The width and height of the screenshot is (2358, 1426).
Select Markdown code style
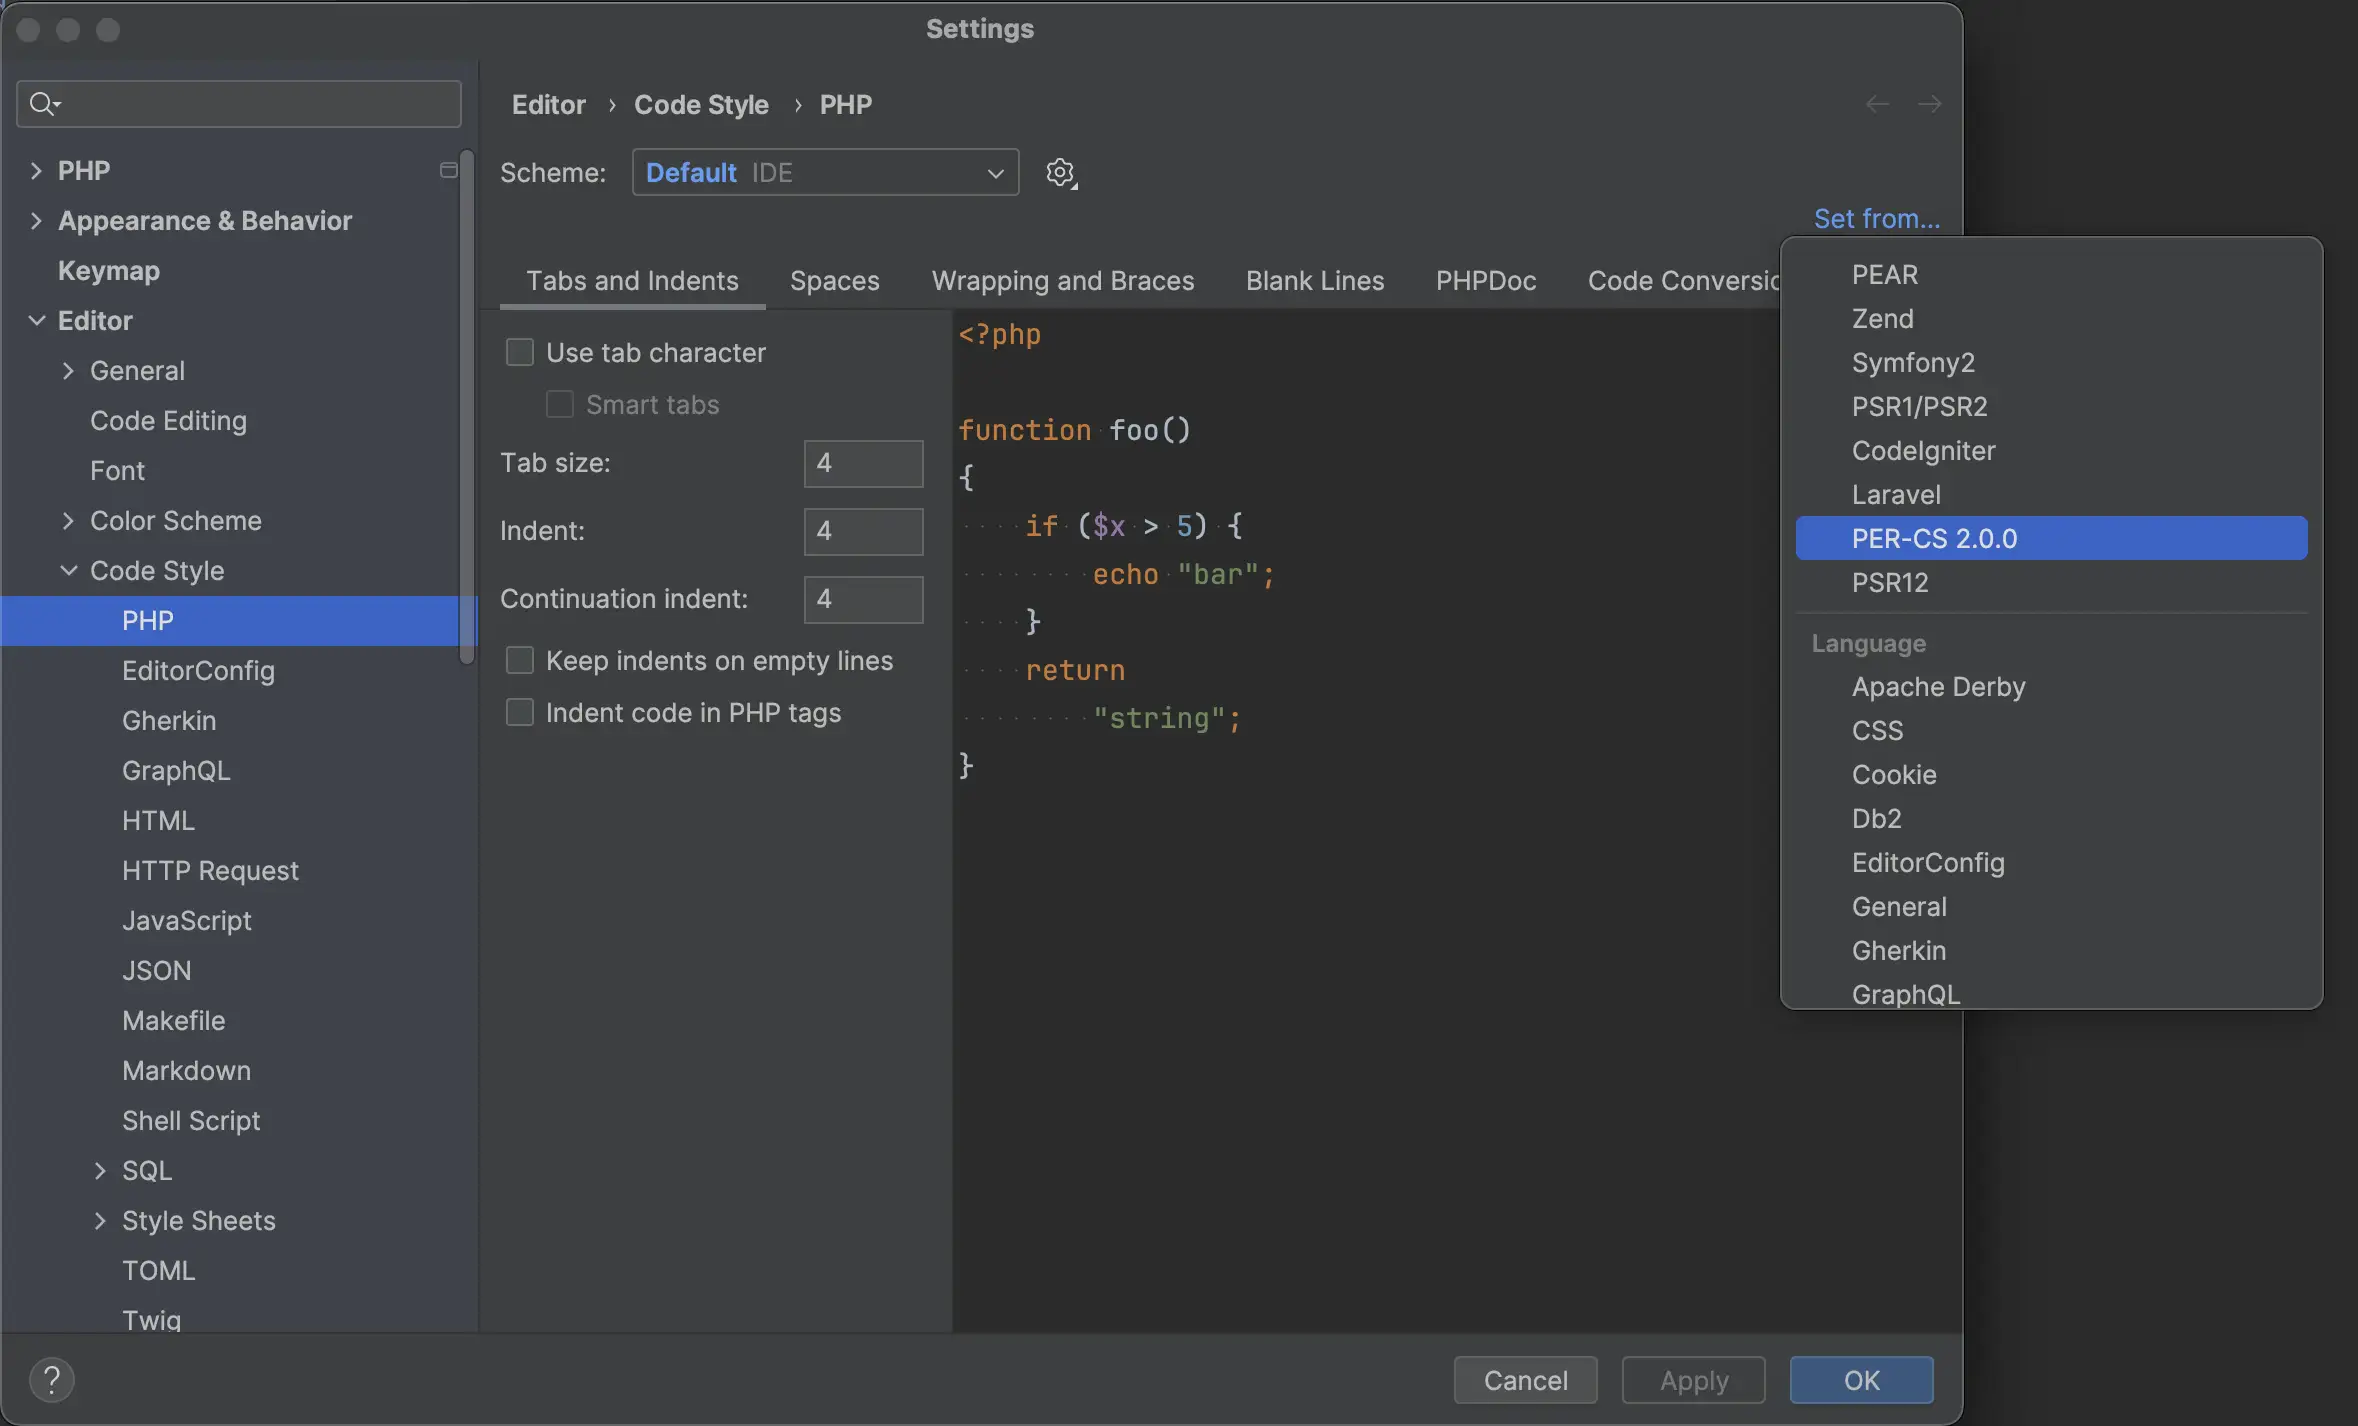[x=186, y=1070]
